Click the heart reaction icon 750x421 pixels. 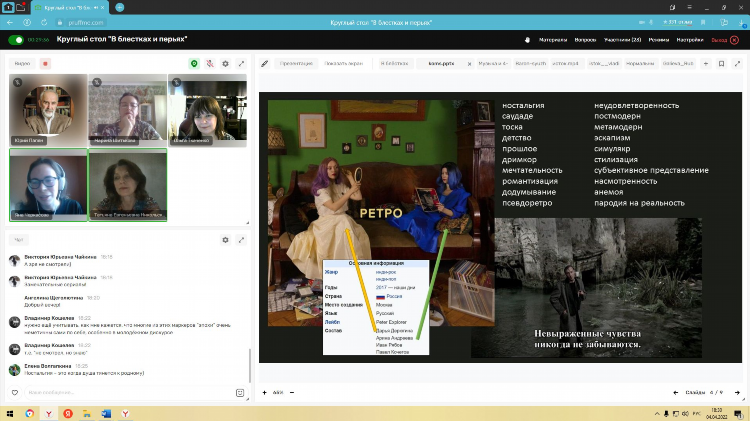[x=15, y=392]
